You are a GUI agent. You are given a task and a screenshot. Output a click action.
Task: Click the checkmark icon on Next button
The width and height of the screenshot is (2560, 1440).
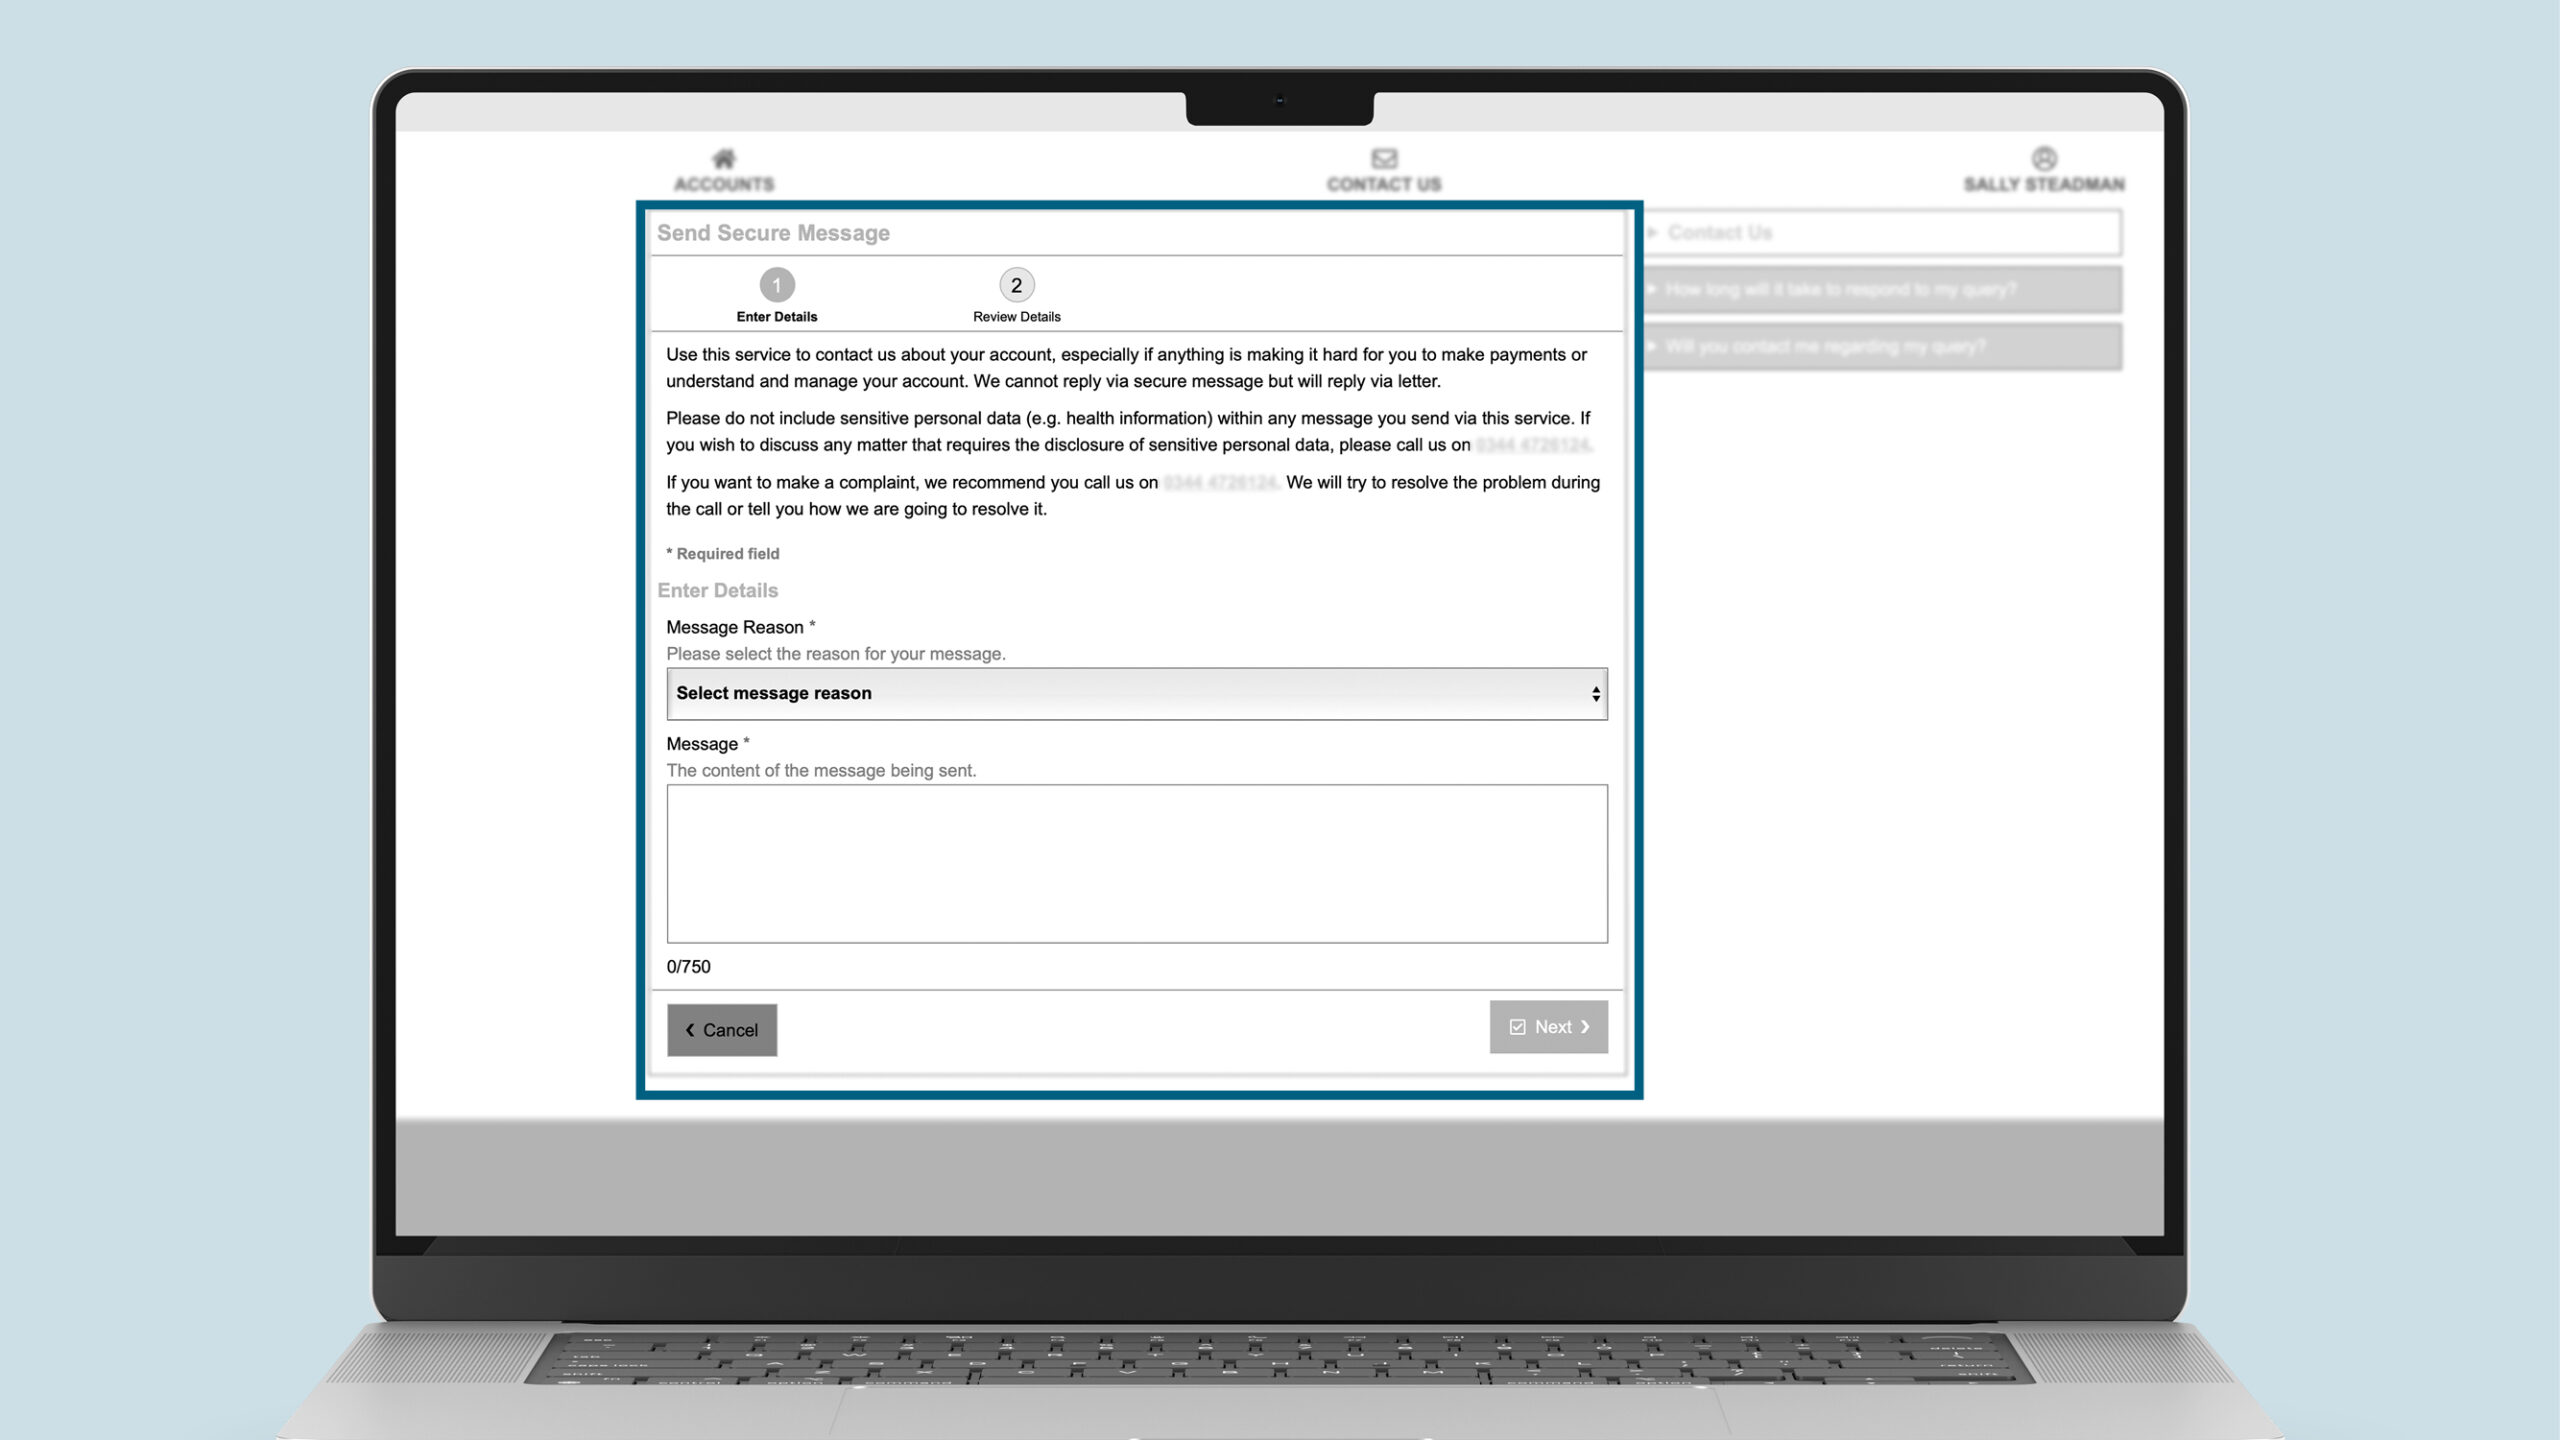click(1517, 1027)
